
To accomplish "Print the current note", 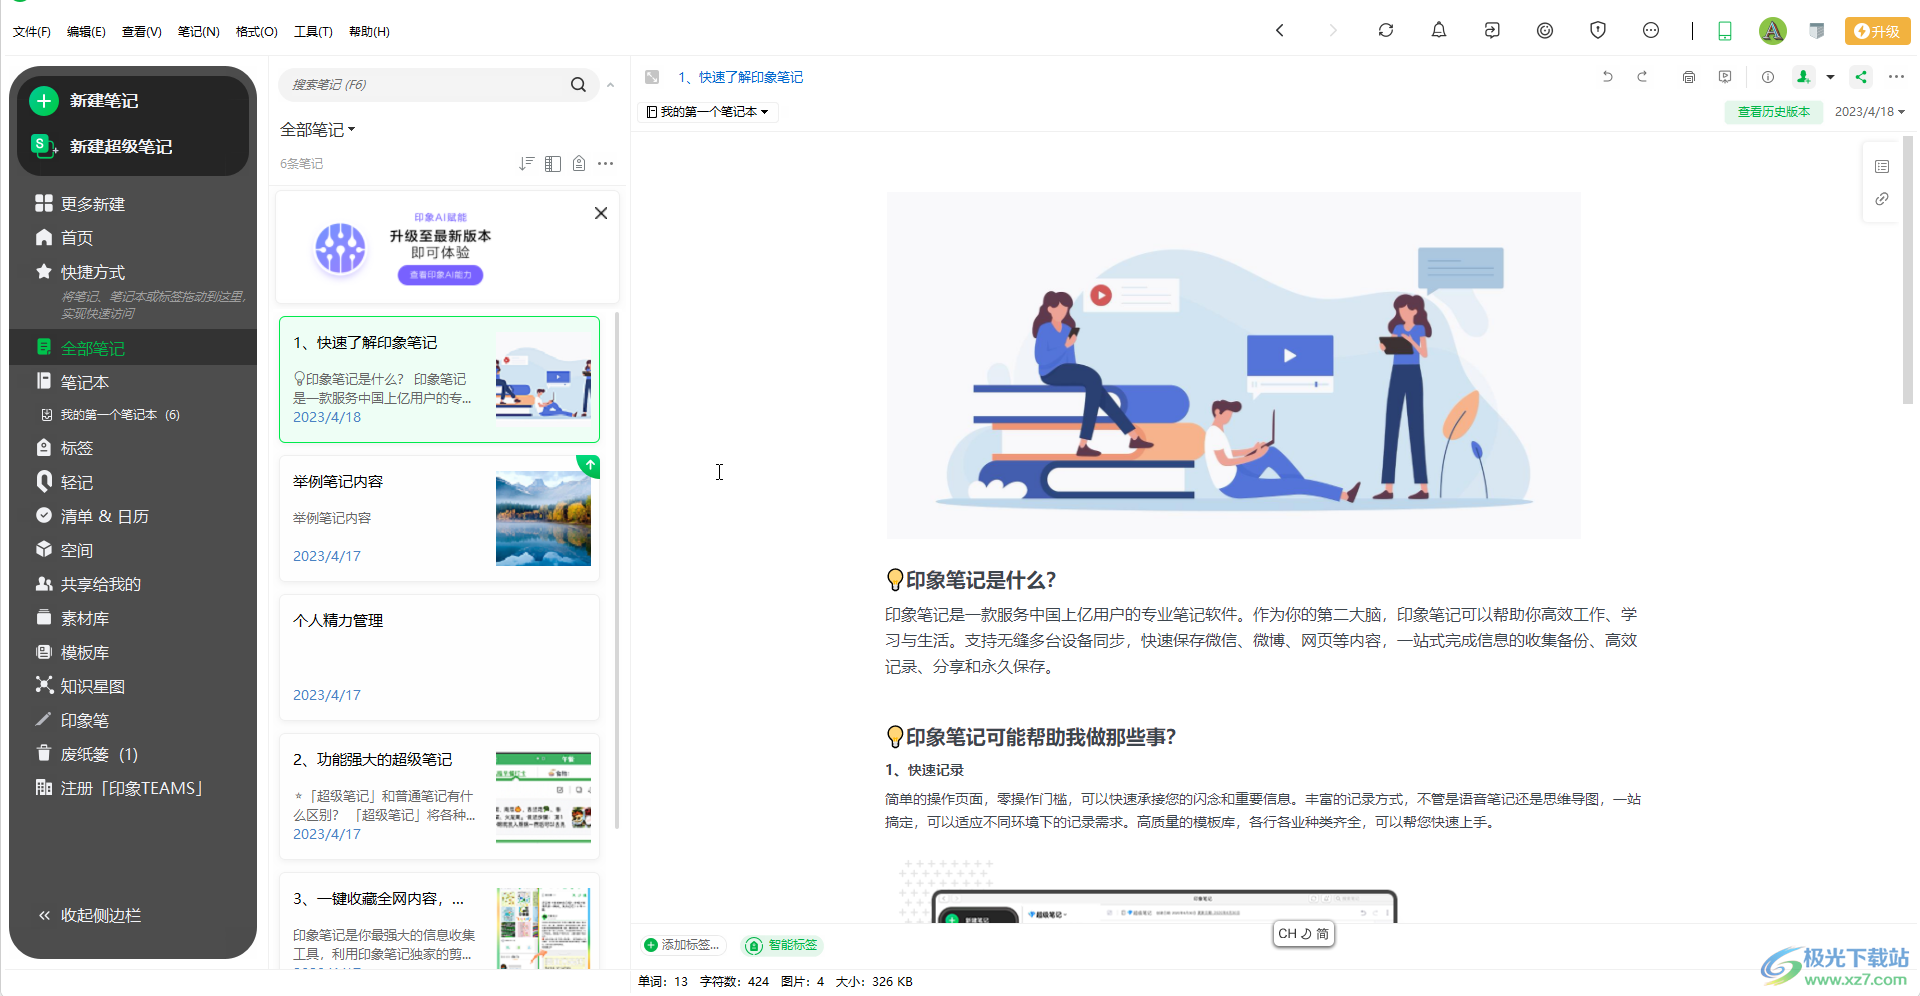I will tap(1689, 77).
